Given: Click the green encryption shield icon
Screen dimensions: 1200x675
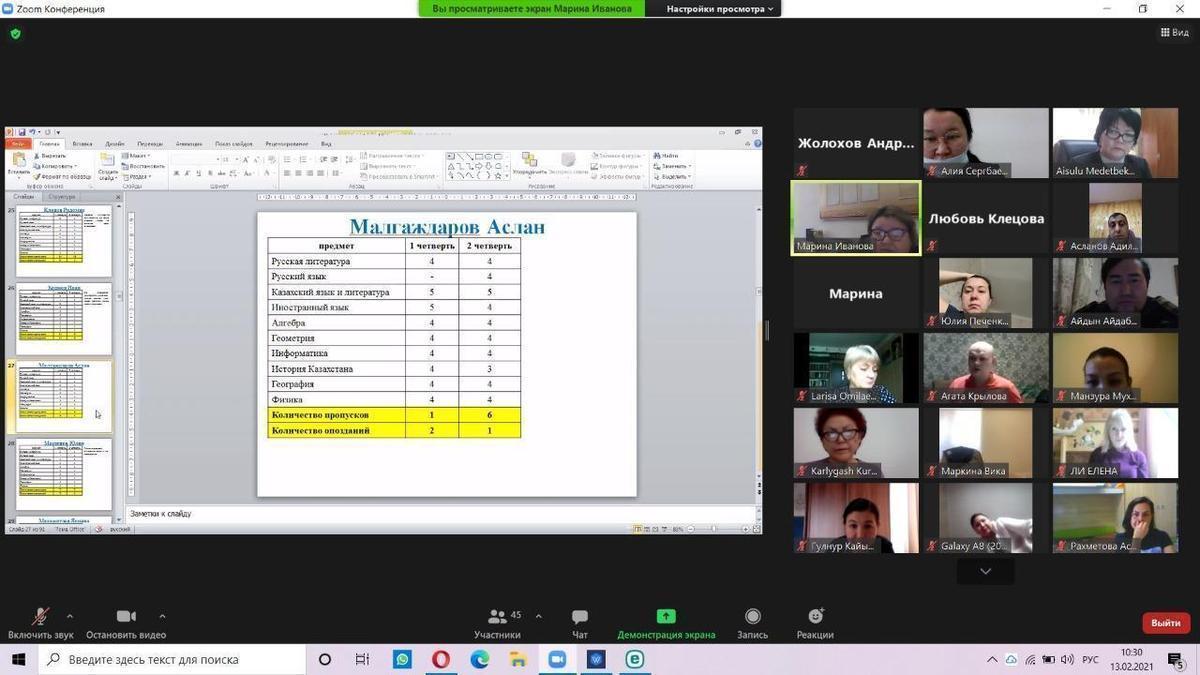Looking at the screenshot, I should tap(15, 33).
